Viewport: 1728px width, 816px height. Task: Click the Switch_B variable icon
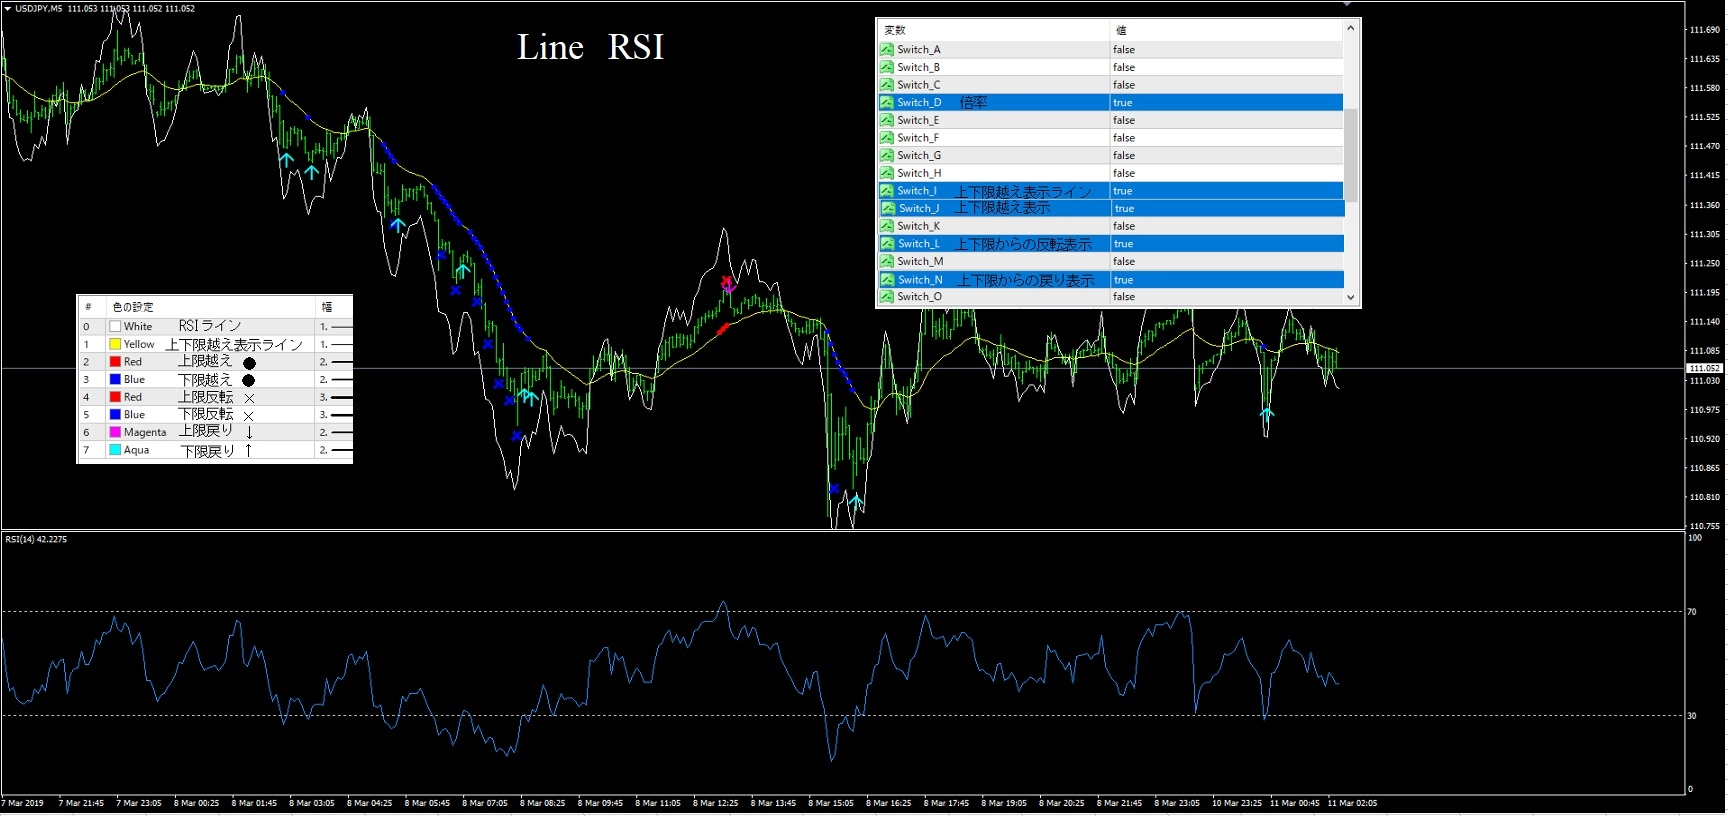point(887,67)
